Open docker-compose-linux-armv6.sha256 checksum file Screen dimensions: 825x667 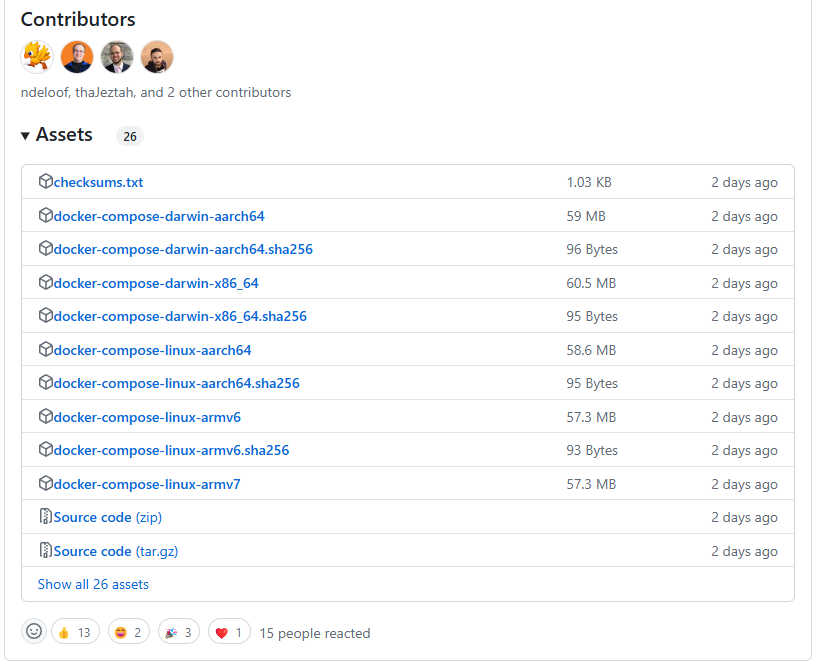(171, 450)
